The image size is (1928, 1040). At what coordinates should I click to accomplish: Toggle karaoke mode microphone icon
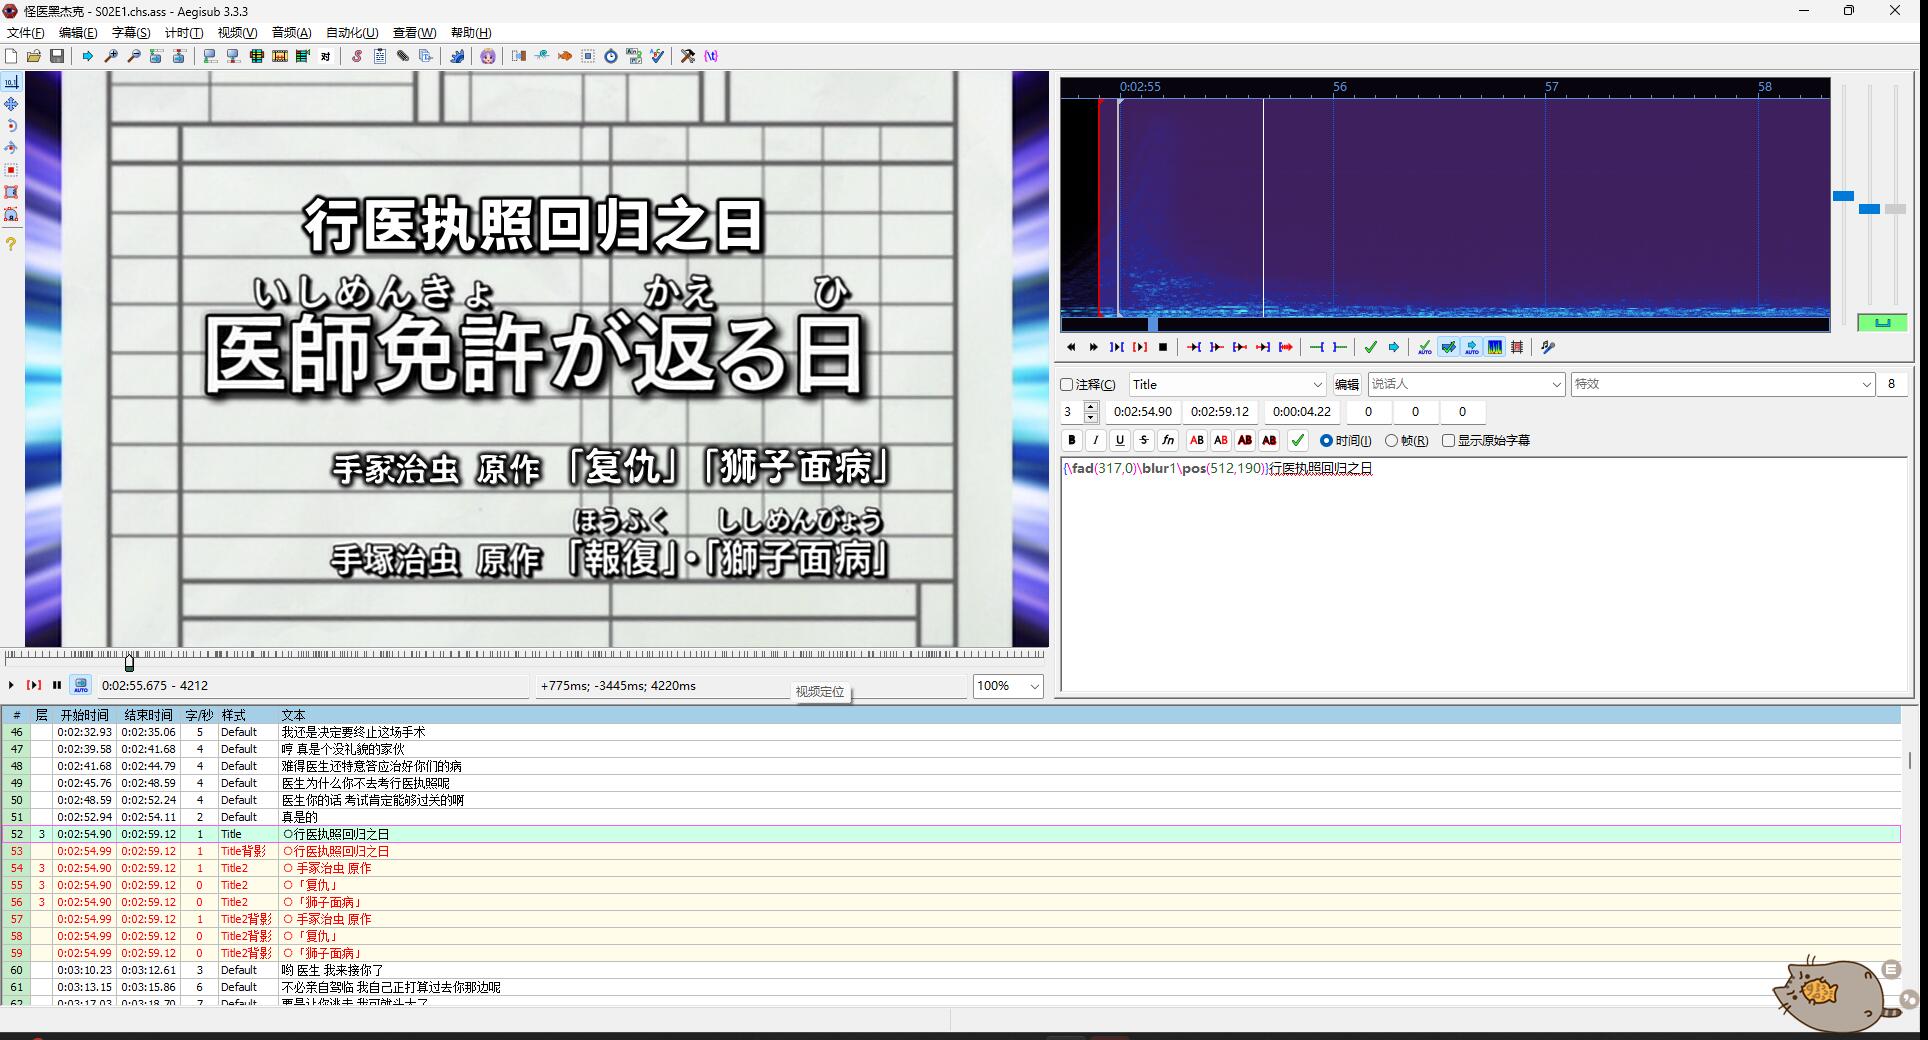click(1548, 347)
